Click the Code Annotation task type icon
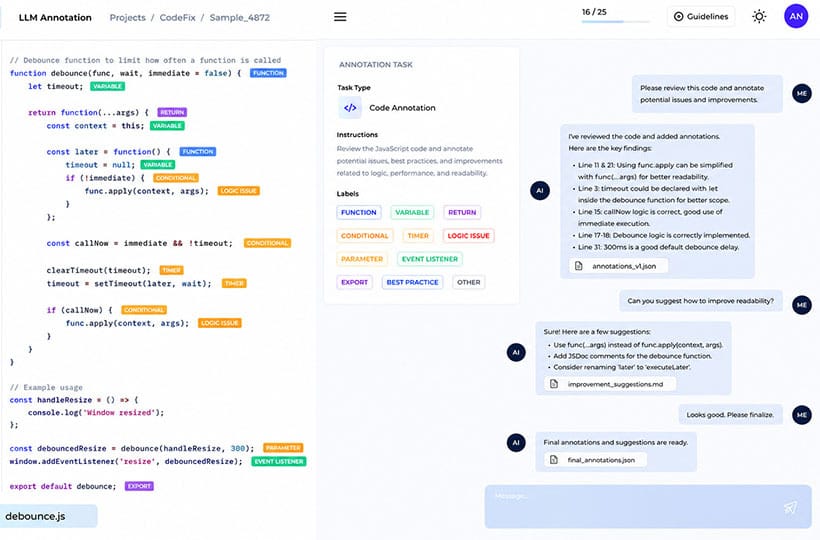 350,108
